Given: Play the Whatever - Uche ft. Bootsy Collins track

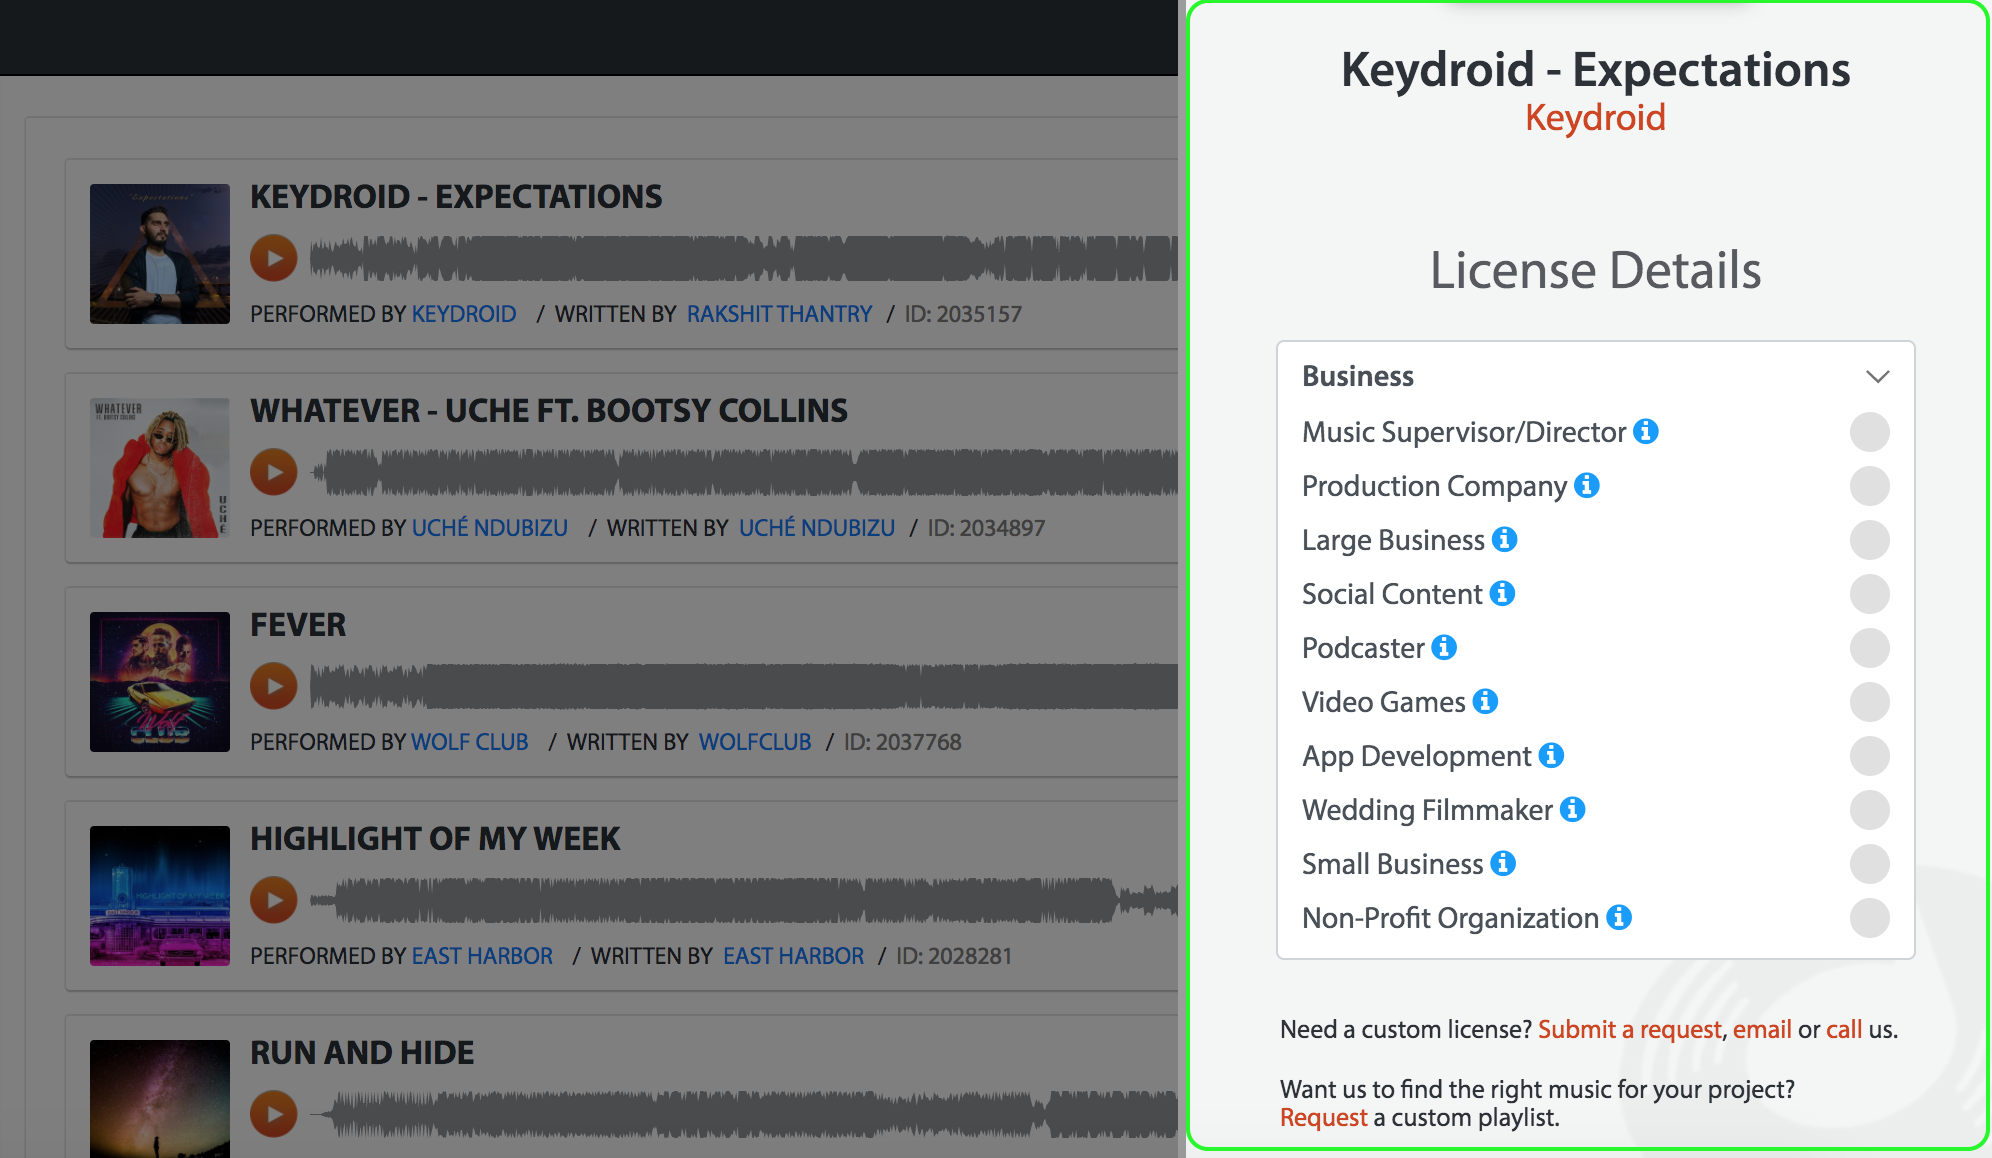Looking at the screenshot, I should pos(274,472).
